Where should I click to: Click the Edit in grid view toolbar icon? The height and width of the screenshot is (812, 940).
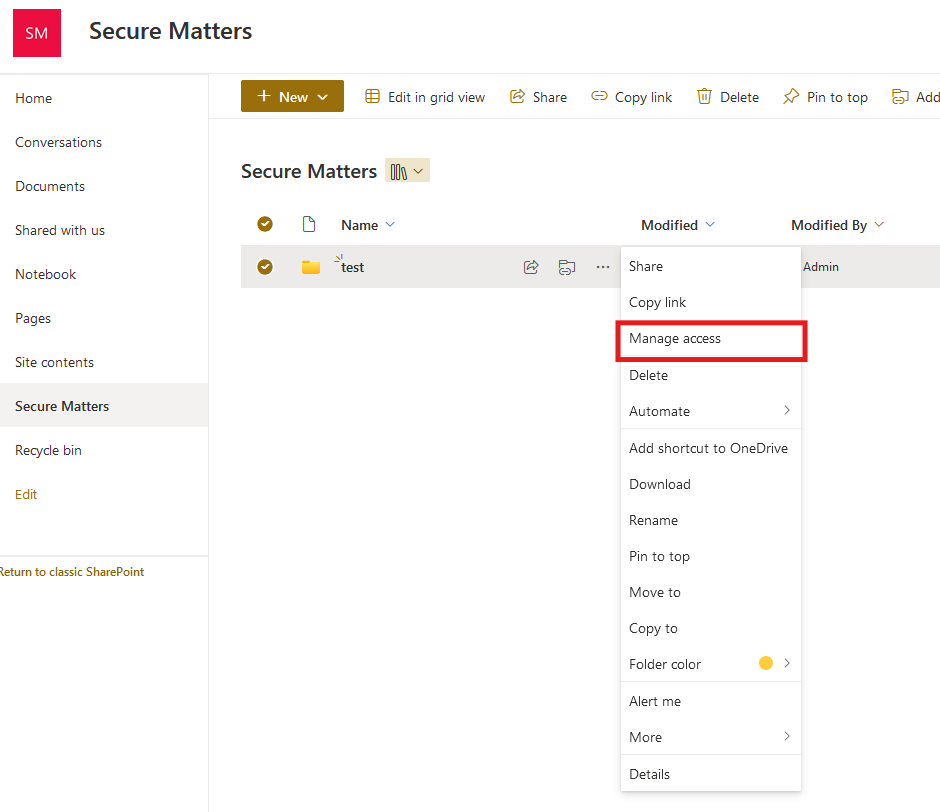[372, 97]
